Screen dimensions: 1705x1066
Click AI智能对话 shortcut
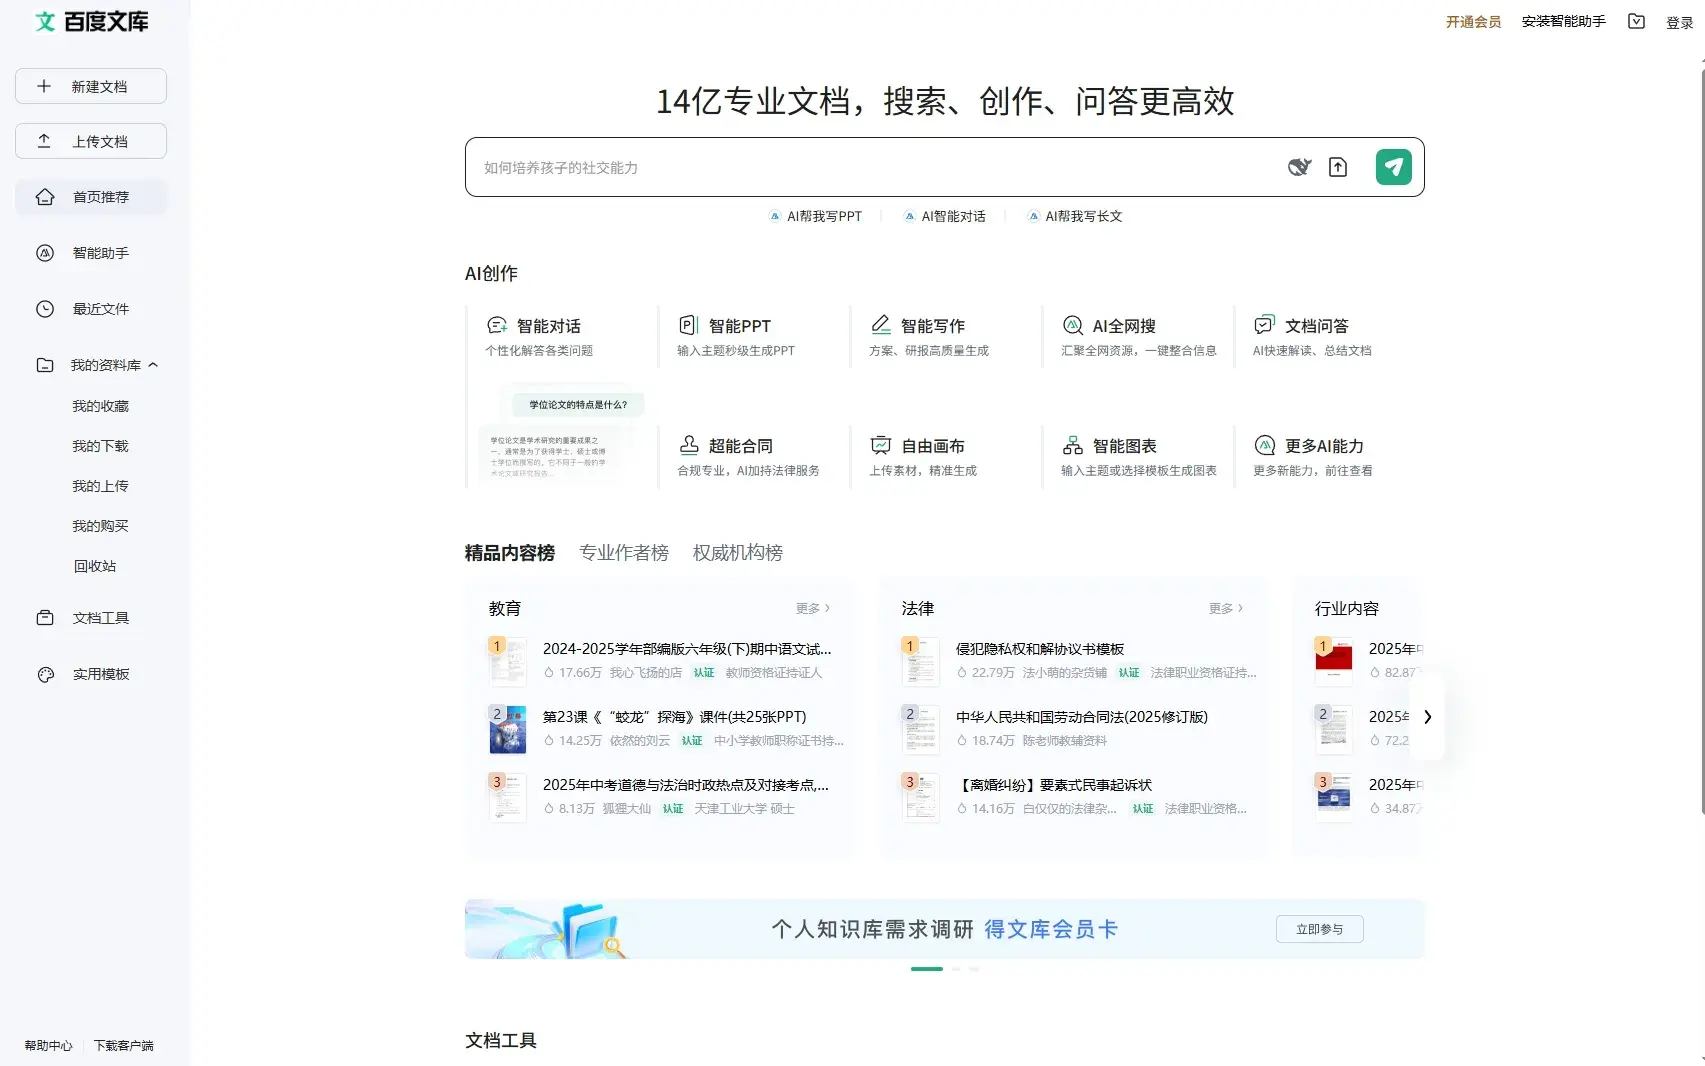(944, 216)
